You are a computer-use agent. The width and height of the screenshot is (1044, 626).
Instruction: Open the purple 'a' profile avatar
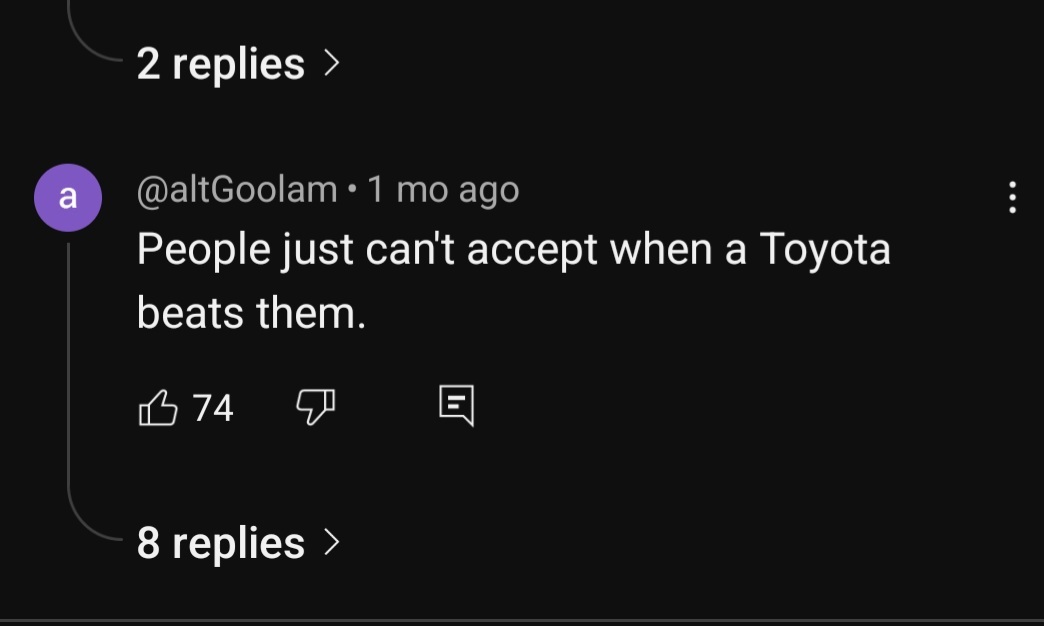coord(68,198)
